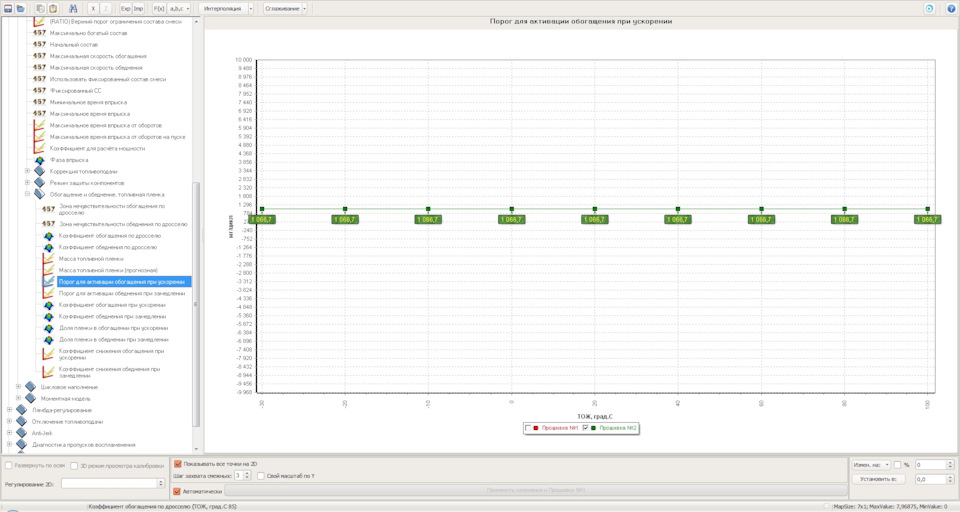
Task: Click graph icon of Коэффициент для расчёта мощности
Action: 39,148
